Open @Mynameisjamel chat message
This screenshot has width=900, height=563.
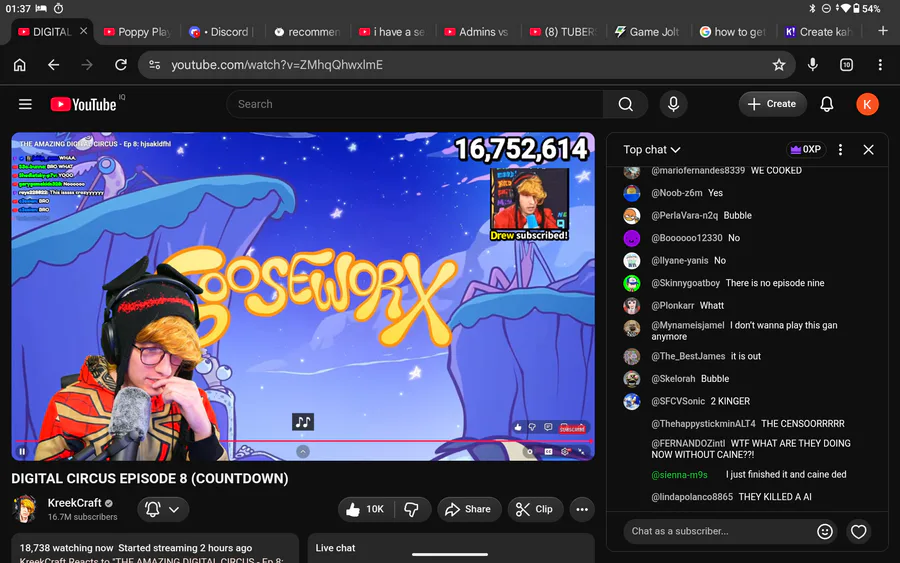point(746,331)
